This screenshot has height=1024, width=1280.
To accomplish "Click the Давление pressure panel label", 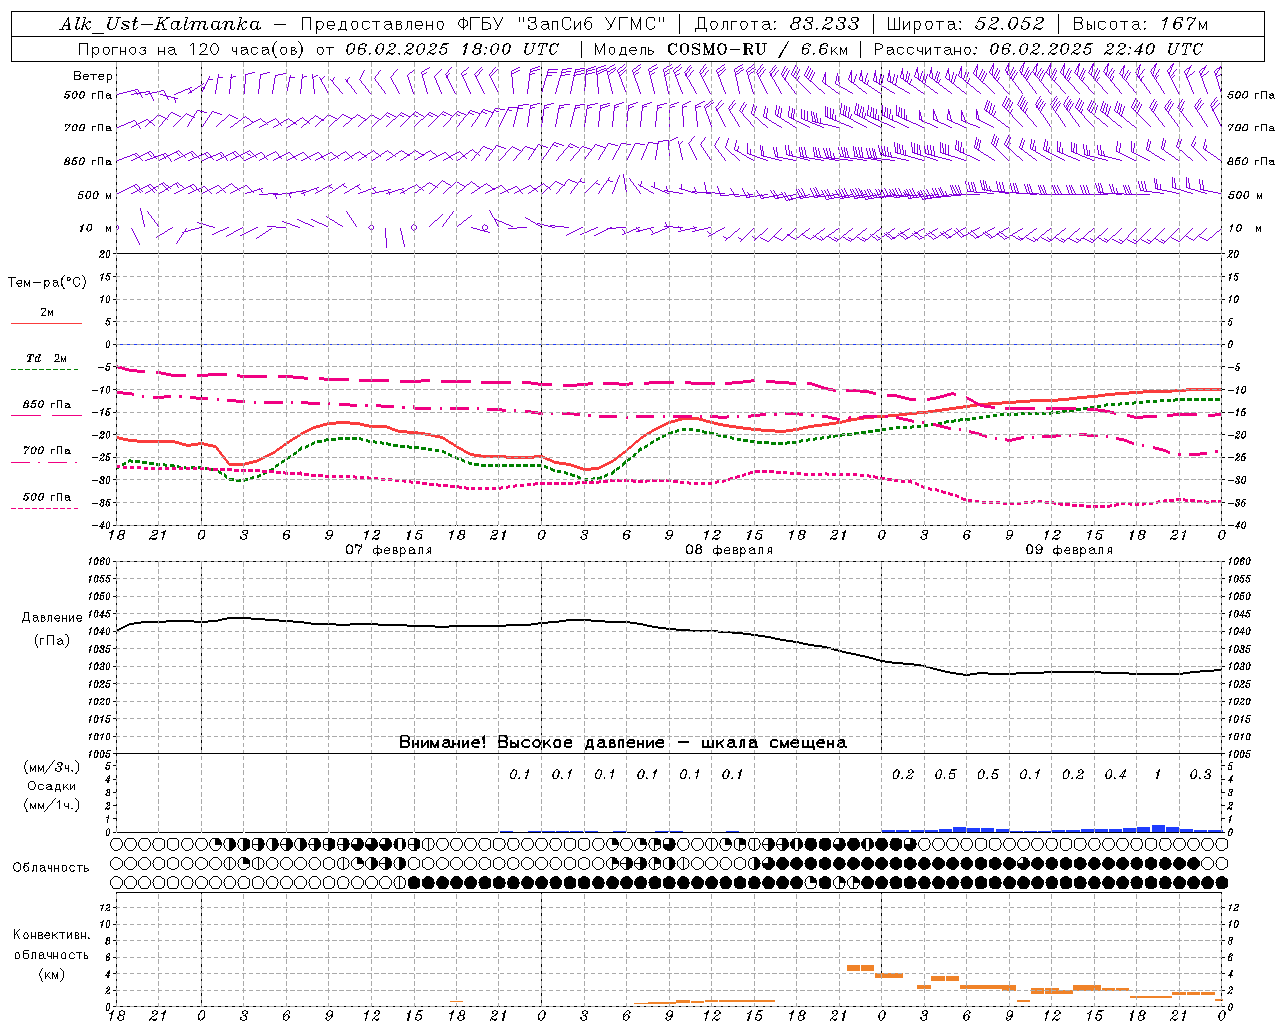I will (52, 618).
